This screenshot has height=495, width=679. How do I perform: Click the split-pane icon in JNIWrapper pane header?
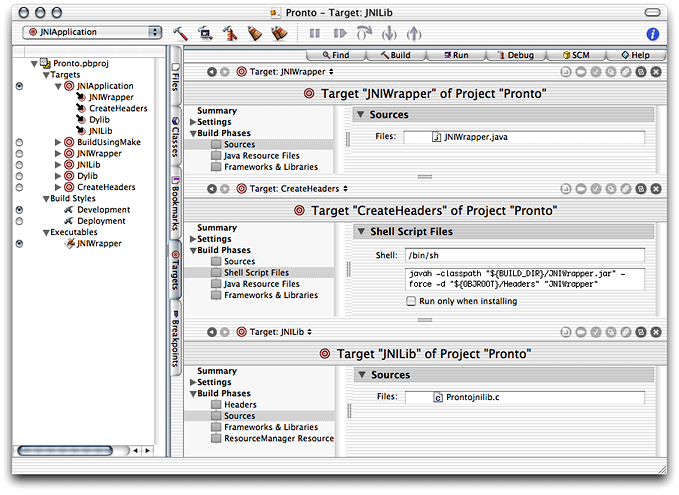click(x=641, y=72)
